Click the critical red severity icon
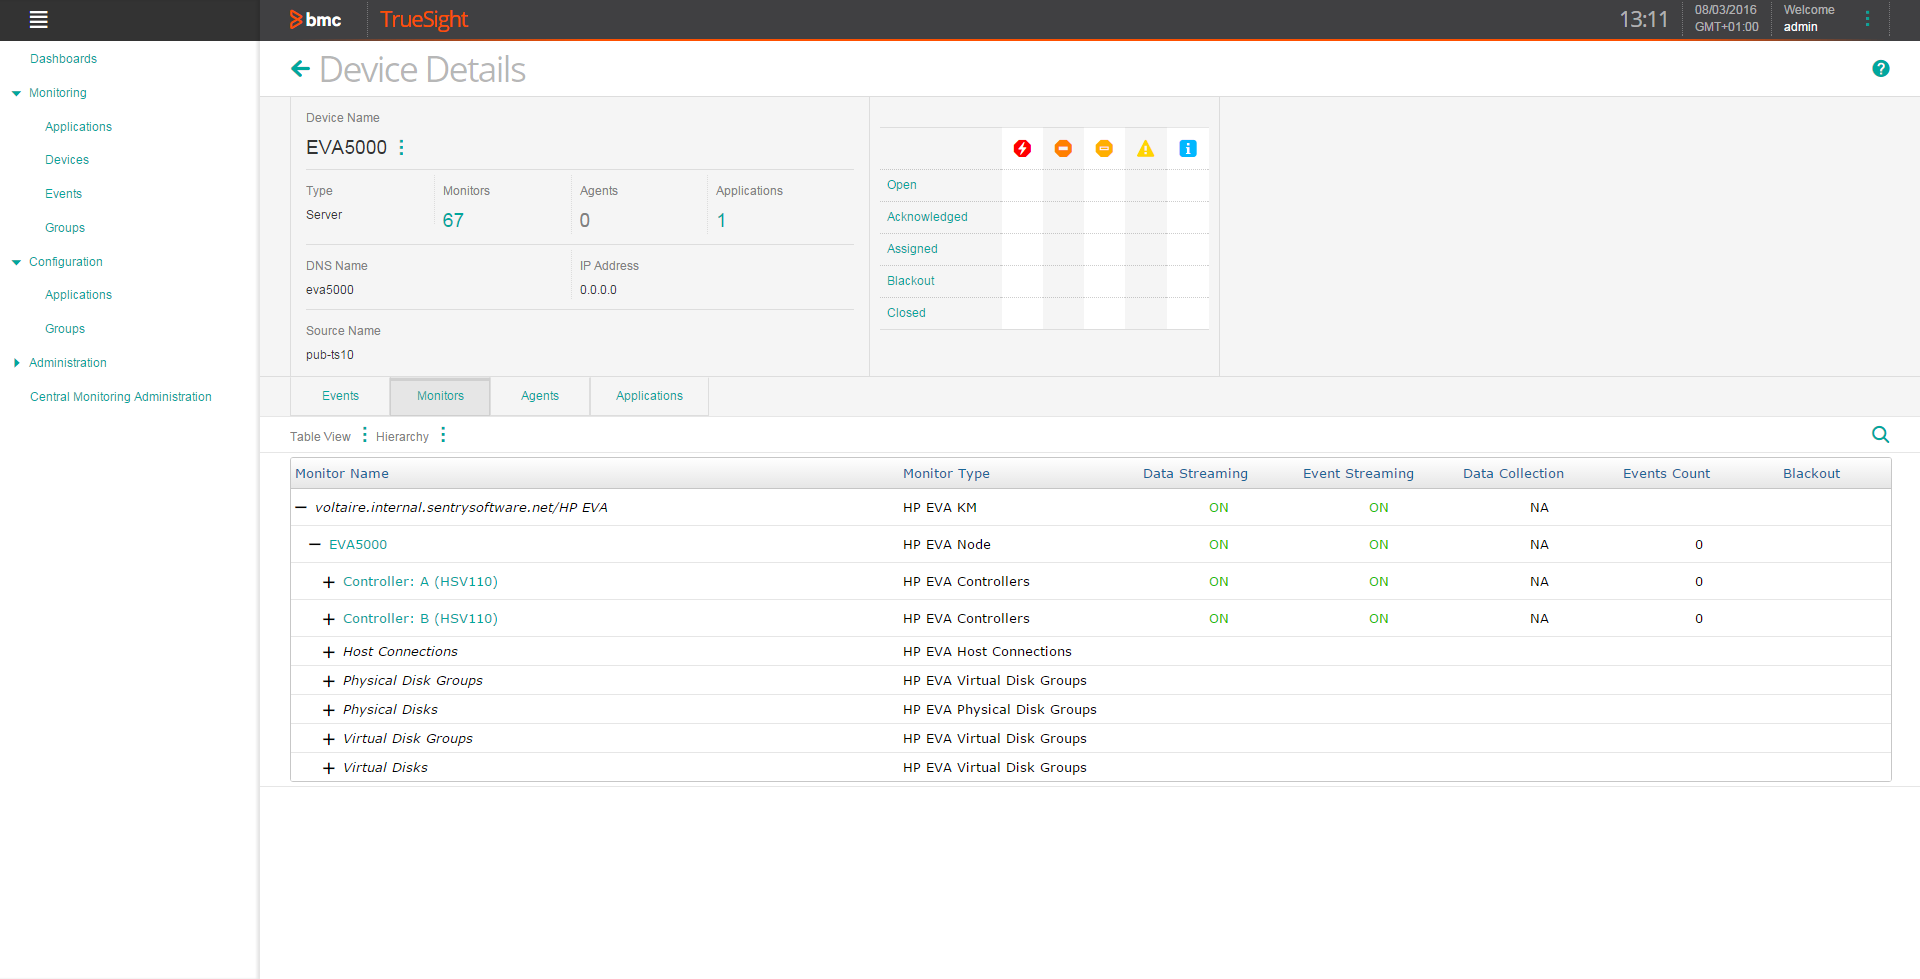The image size is (1920, 979). coord(1022,149)
